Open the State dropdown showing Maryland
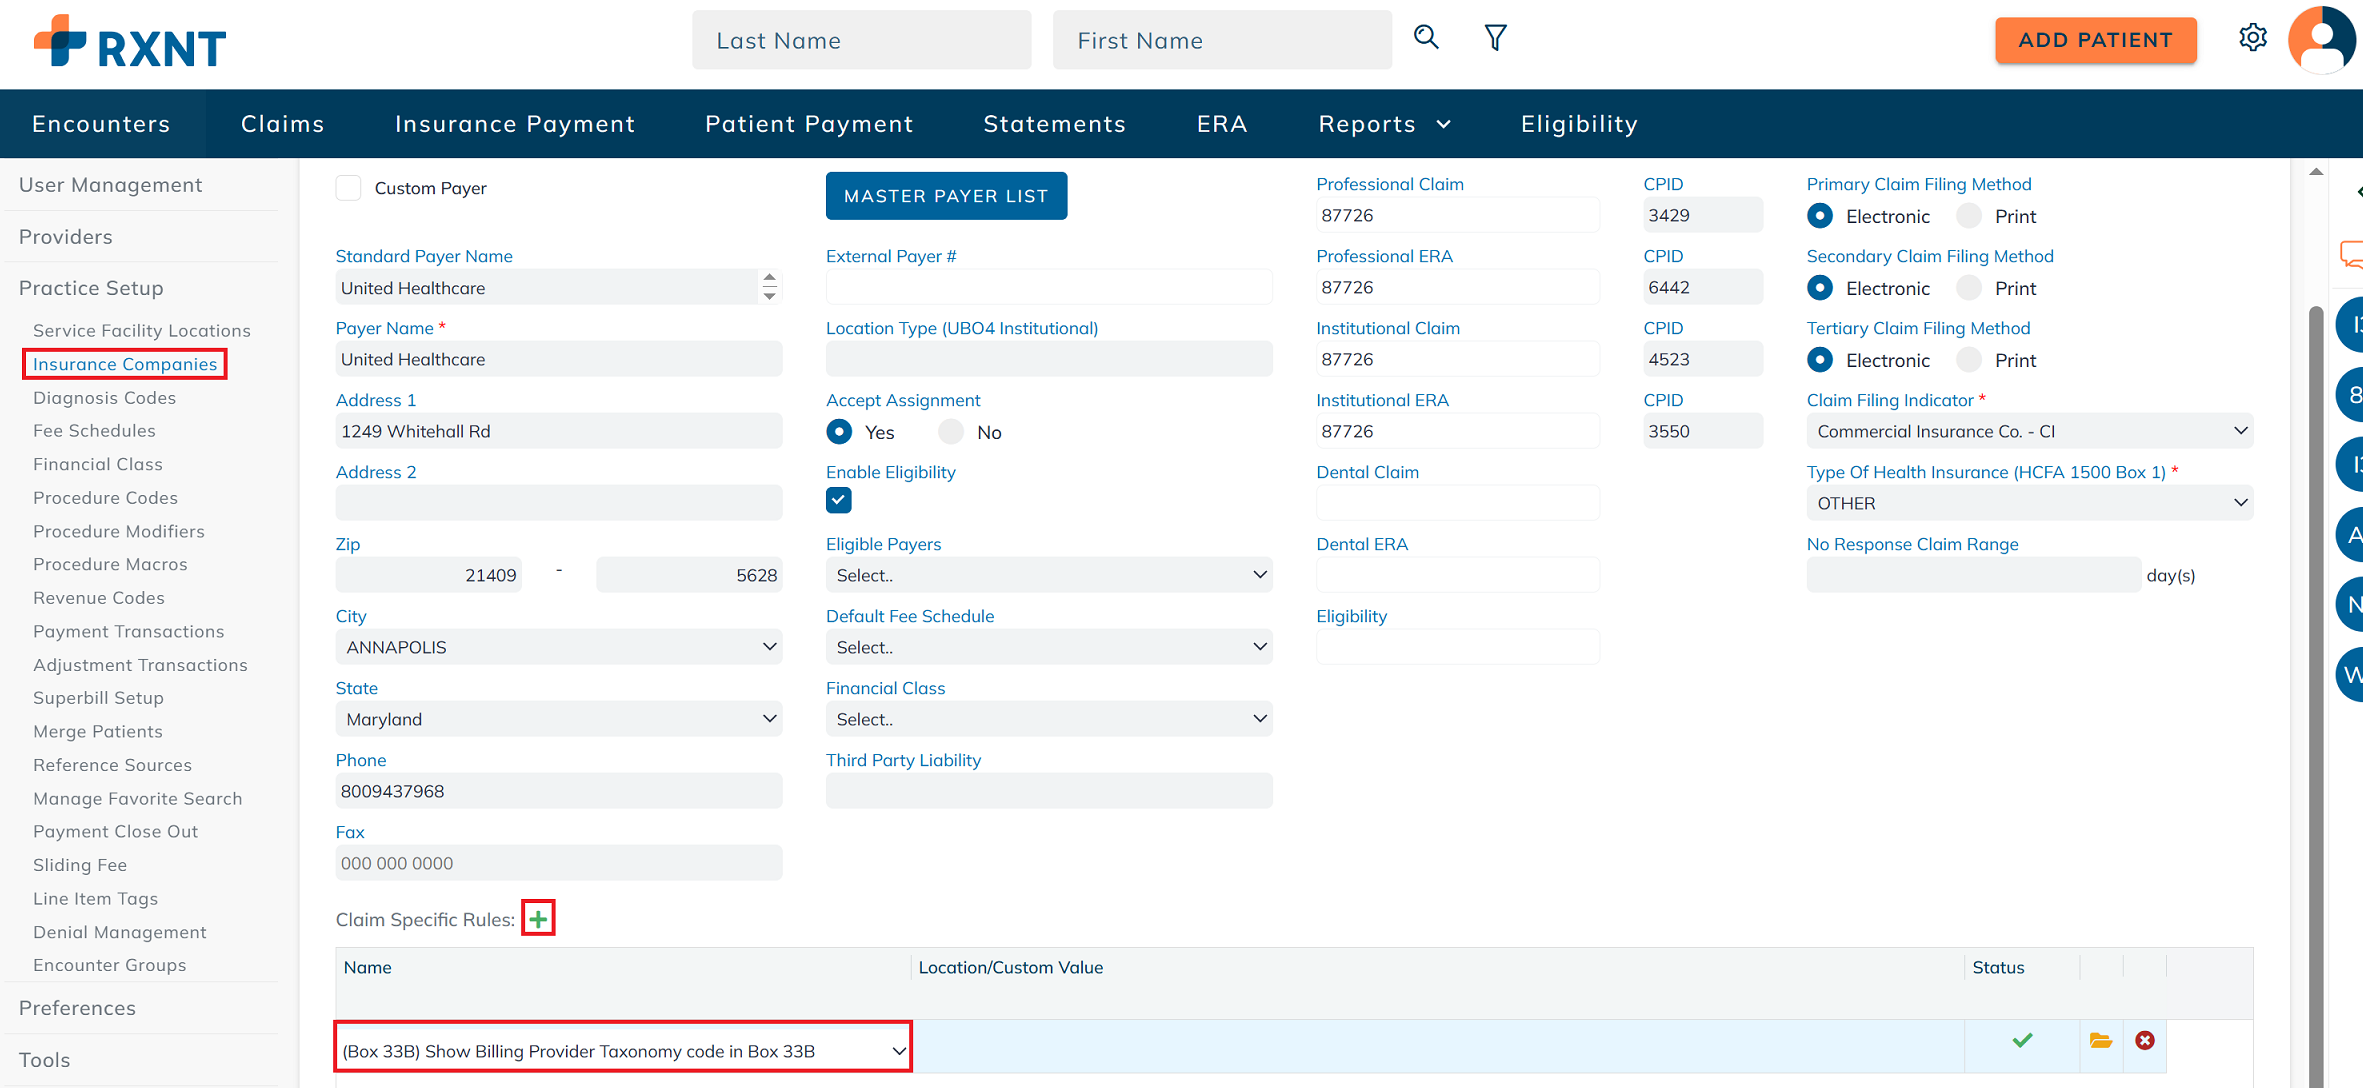This screenshot has height=1088, width=2363. [x=559, y=719]
